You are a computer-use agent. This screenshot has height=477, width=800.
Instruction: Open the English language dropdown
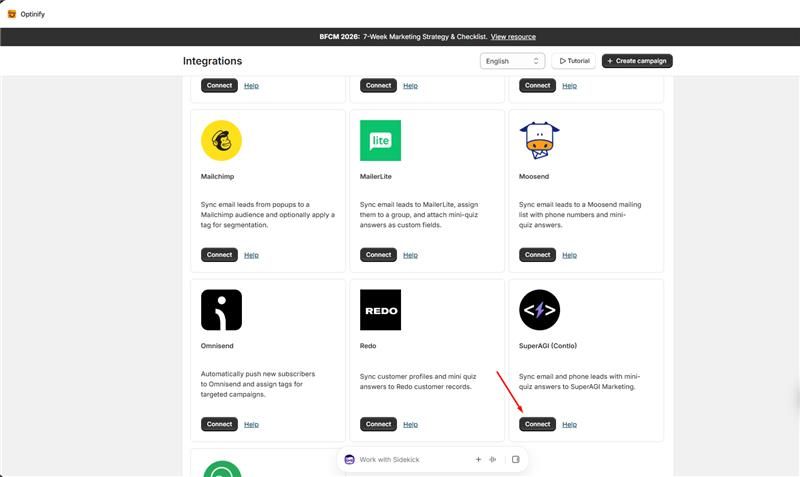(x=512, y=61)
